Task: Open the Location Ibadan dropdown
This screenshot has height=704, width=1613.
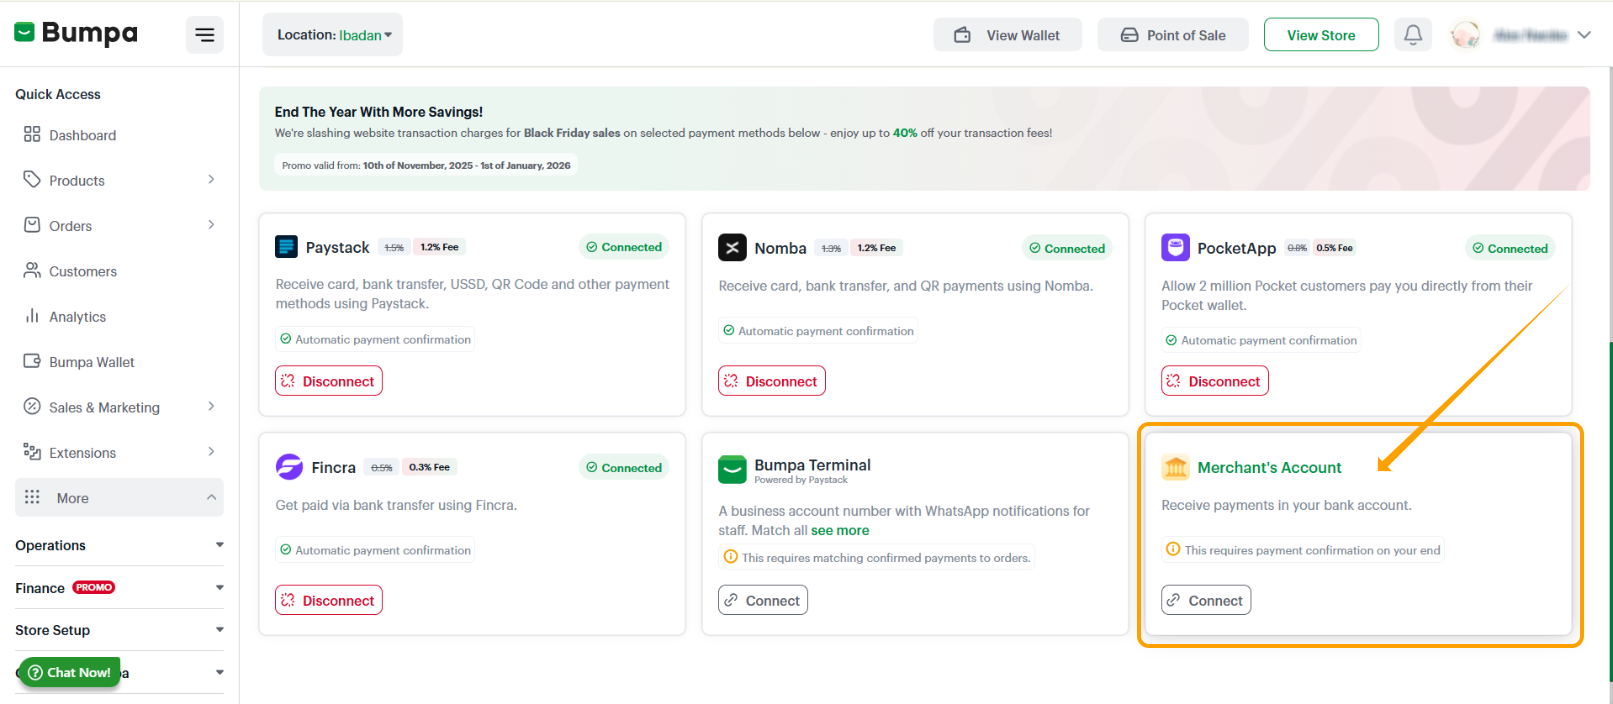Action: tap(333, 35)
